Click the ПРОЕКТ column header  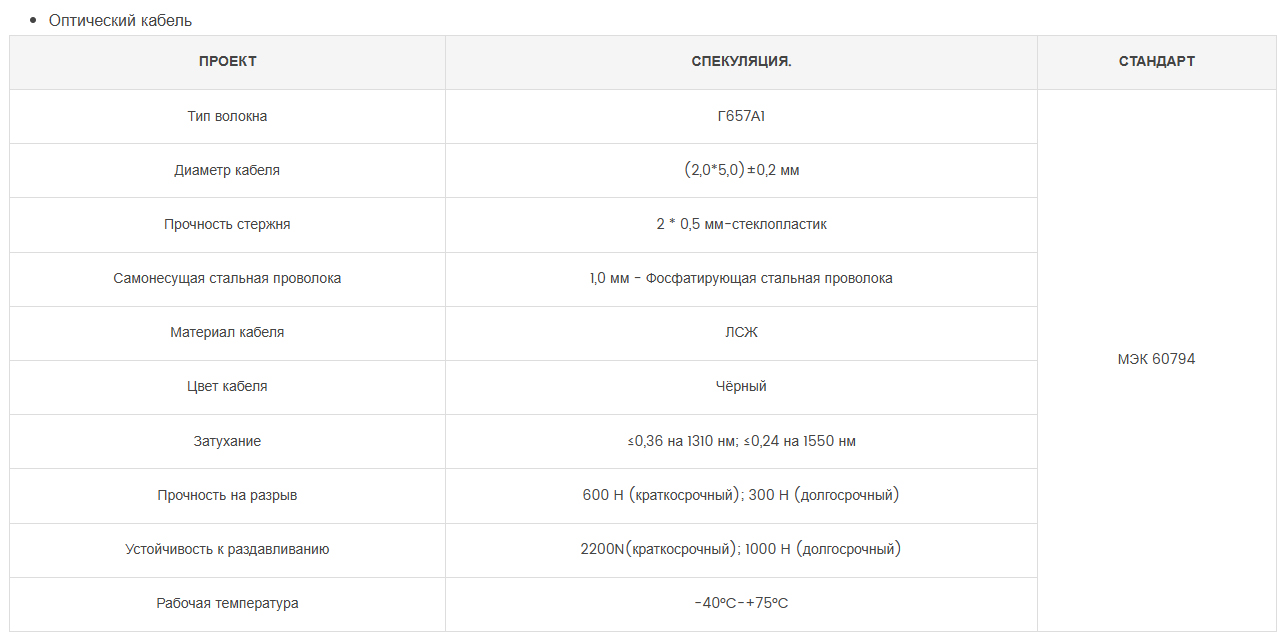click(227, 62)
